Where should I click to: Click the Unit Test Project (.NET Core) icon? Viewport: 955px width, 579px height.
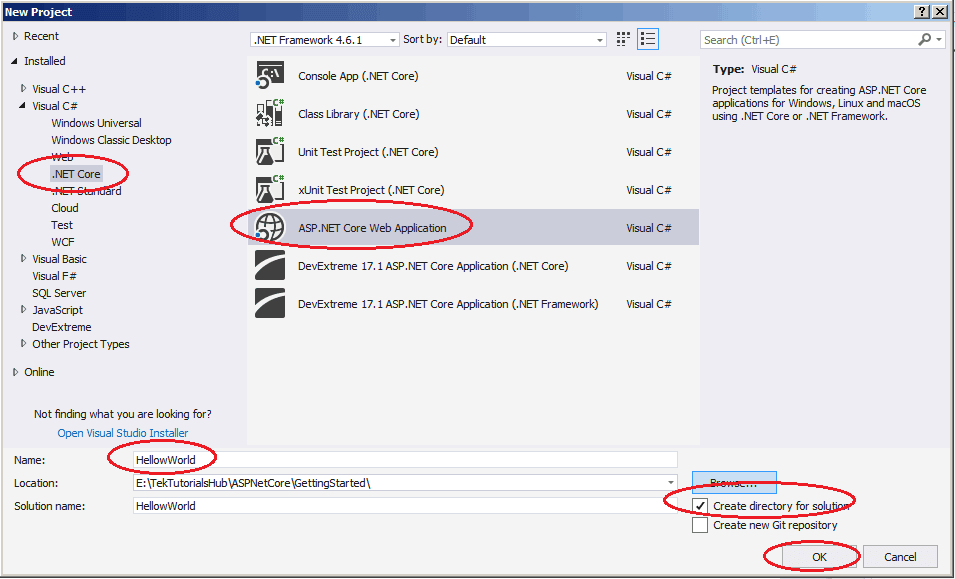270,152
